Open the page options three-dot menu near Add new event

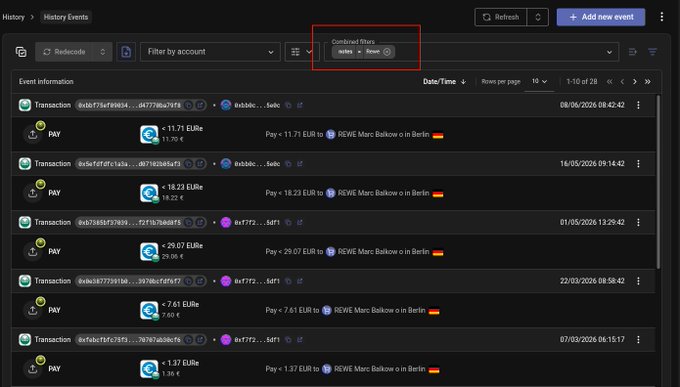point(661,17)
